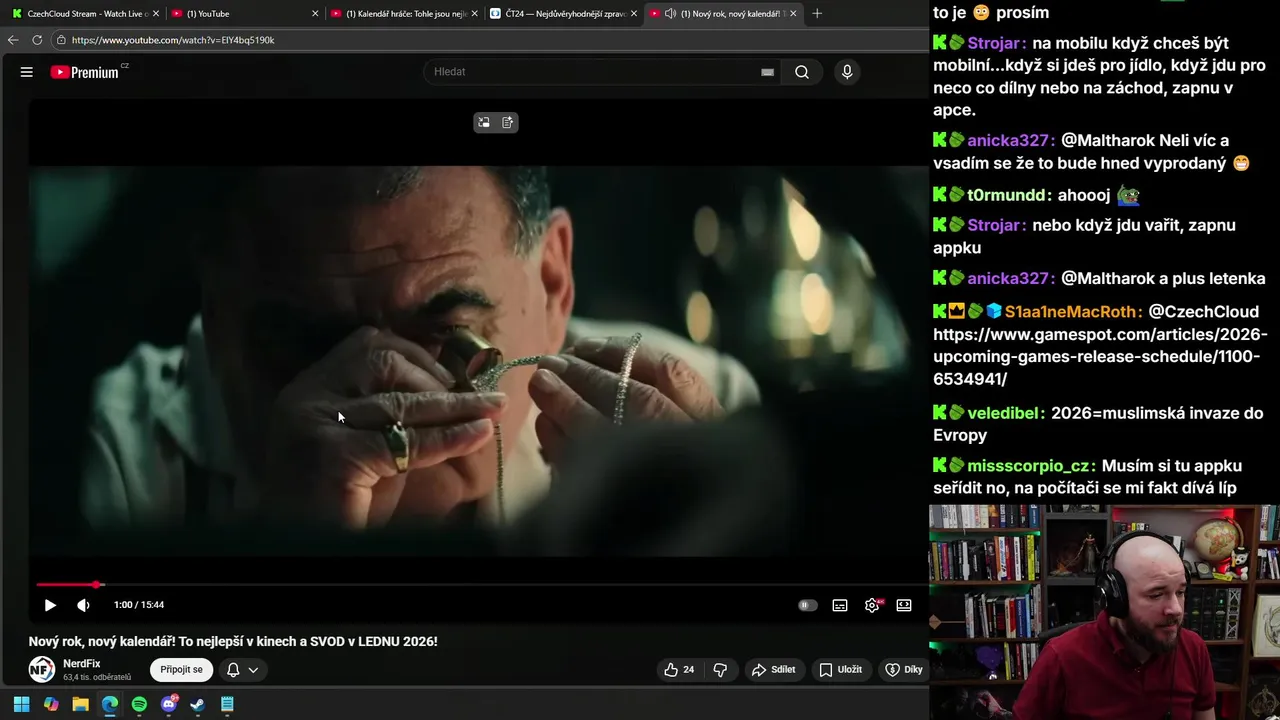Close the ČT24 tab
The width and height of the screenshot is (1280, 720).
point(634,14)
